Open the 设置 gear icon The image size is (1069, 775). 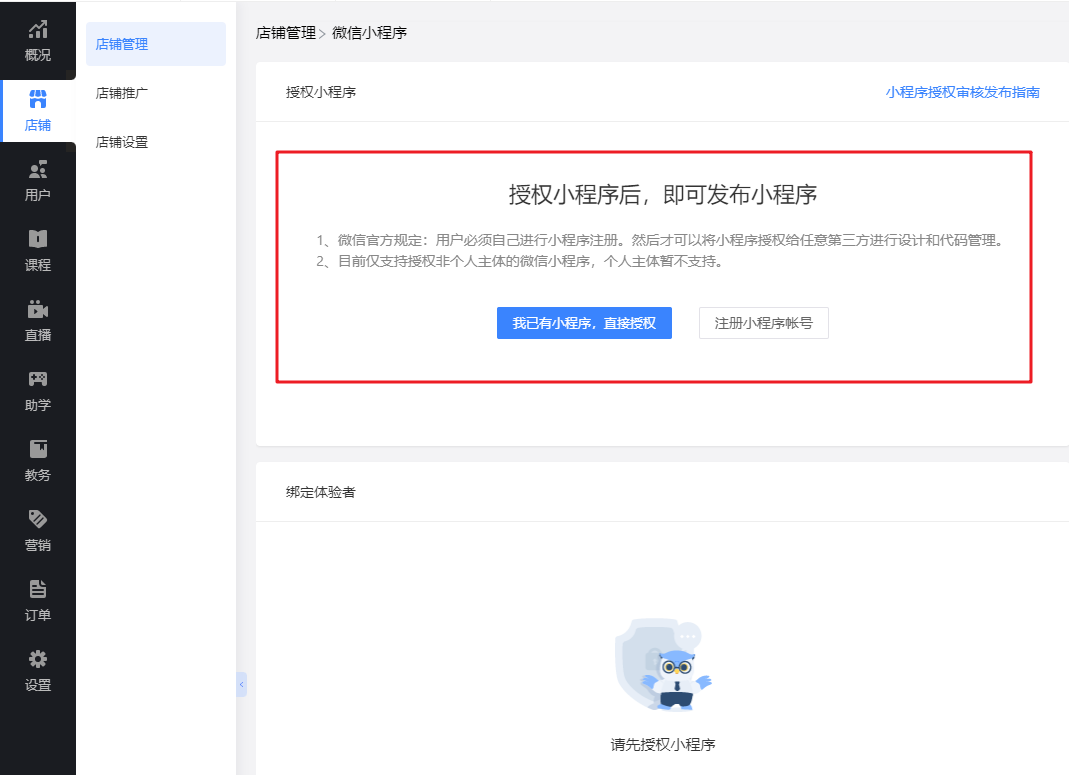[37, 659]
